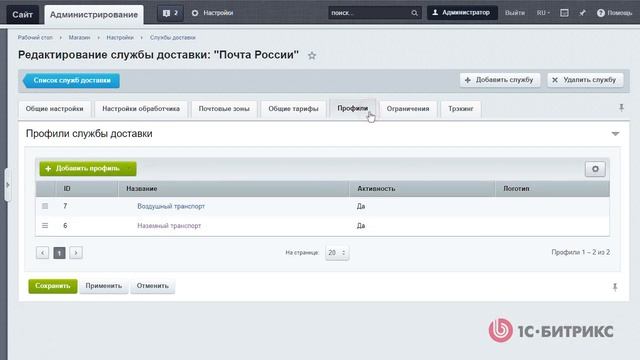Open the Ограничения tab
The width and height of the screenshot is (640, 360).
click(x=408, y=109)
